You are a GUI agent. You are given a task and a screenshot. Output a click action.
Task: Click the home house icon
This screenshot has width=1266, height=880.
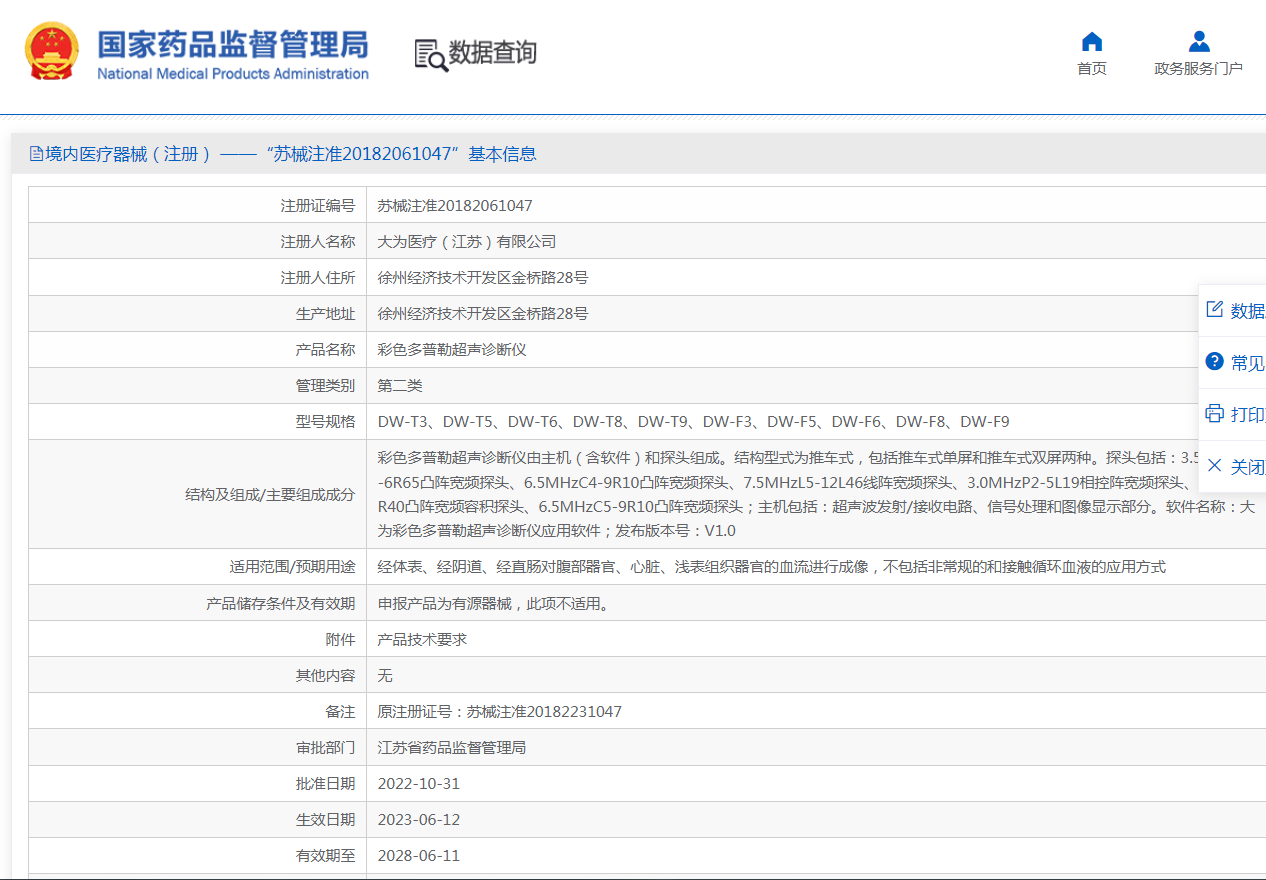pos(1092,41)
